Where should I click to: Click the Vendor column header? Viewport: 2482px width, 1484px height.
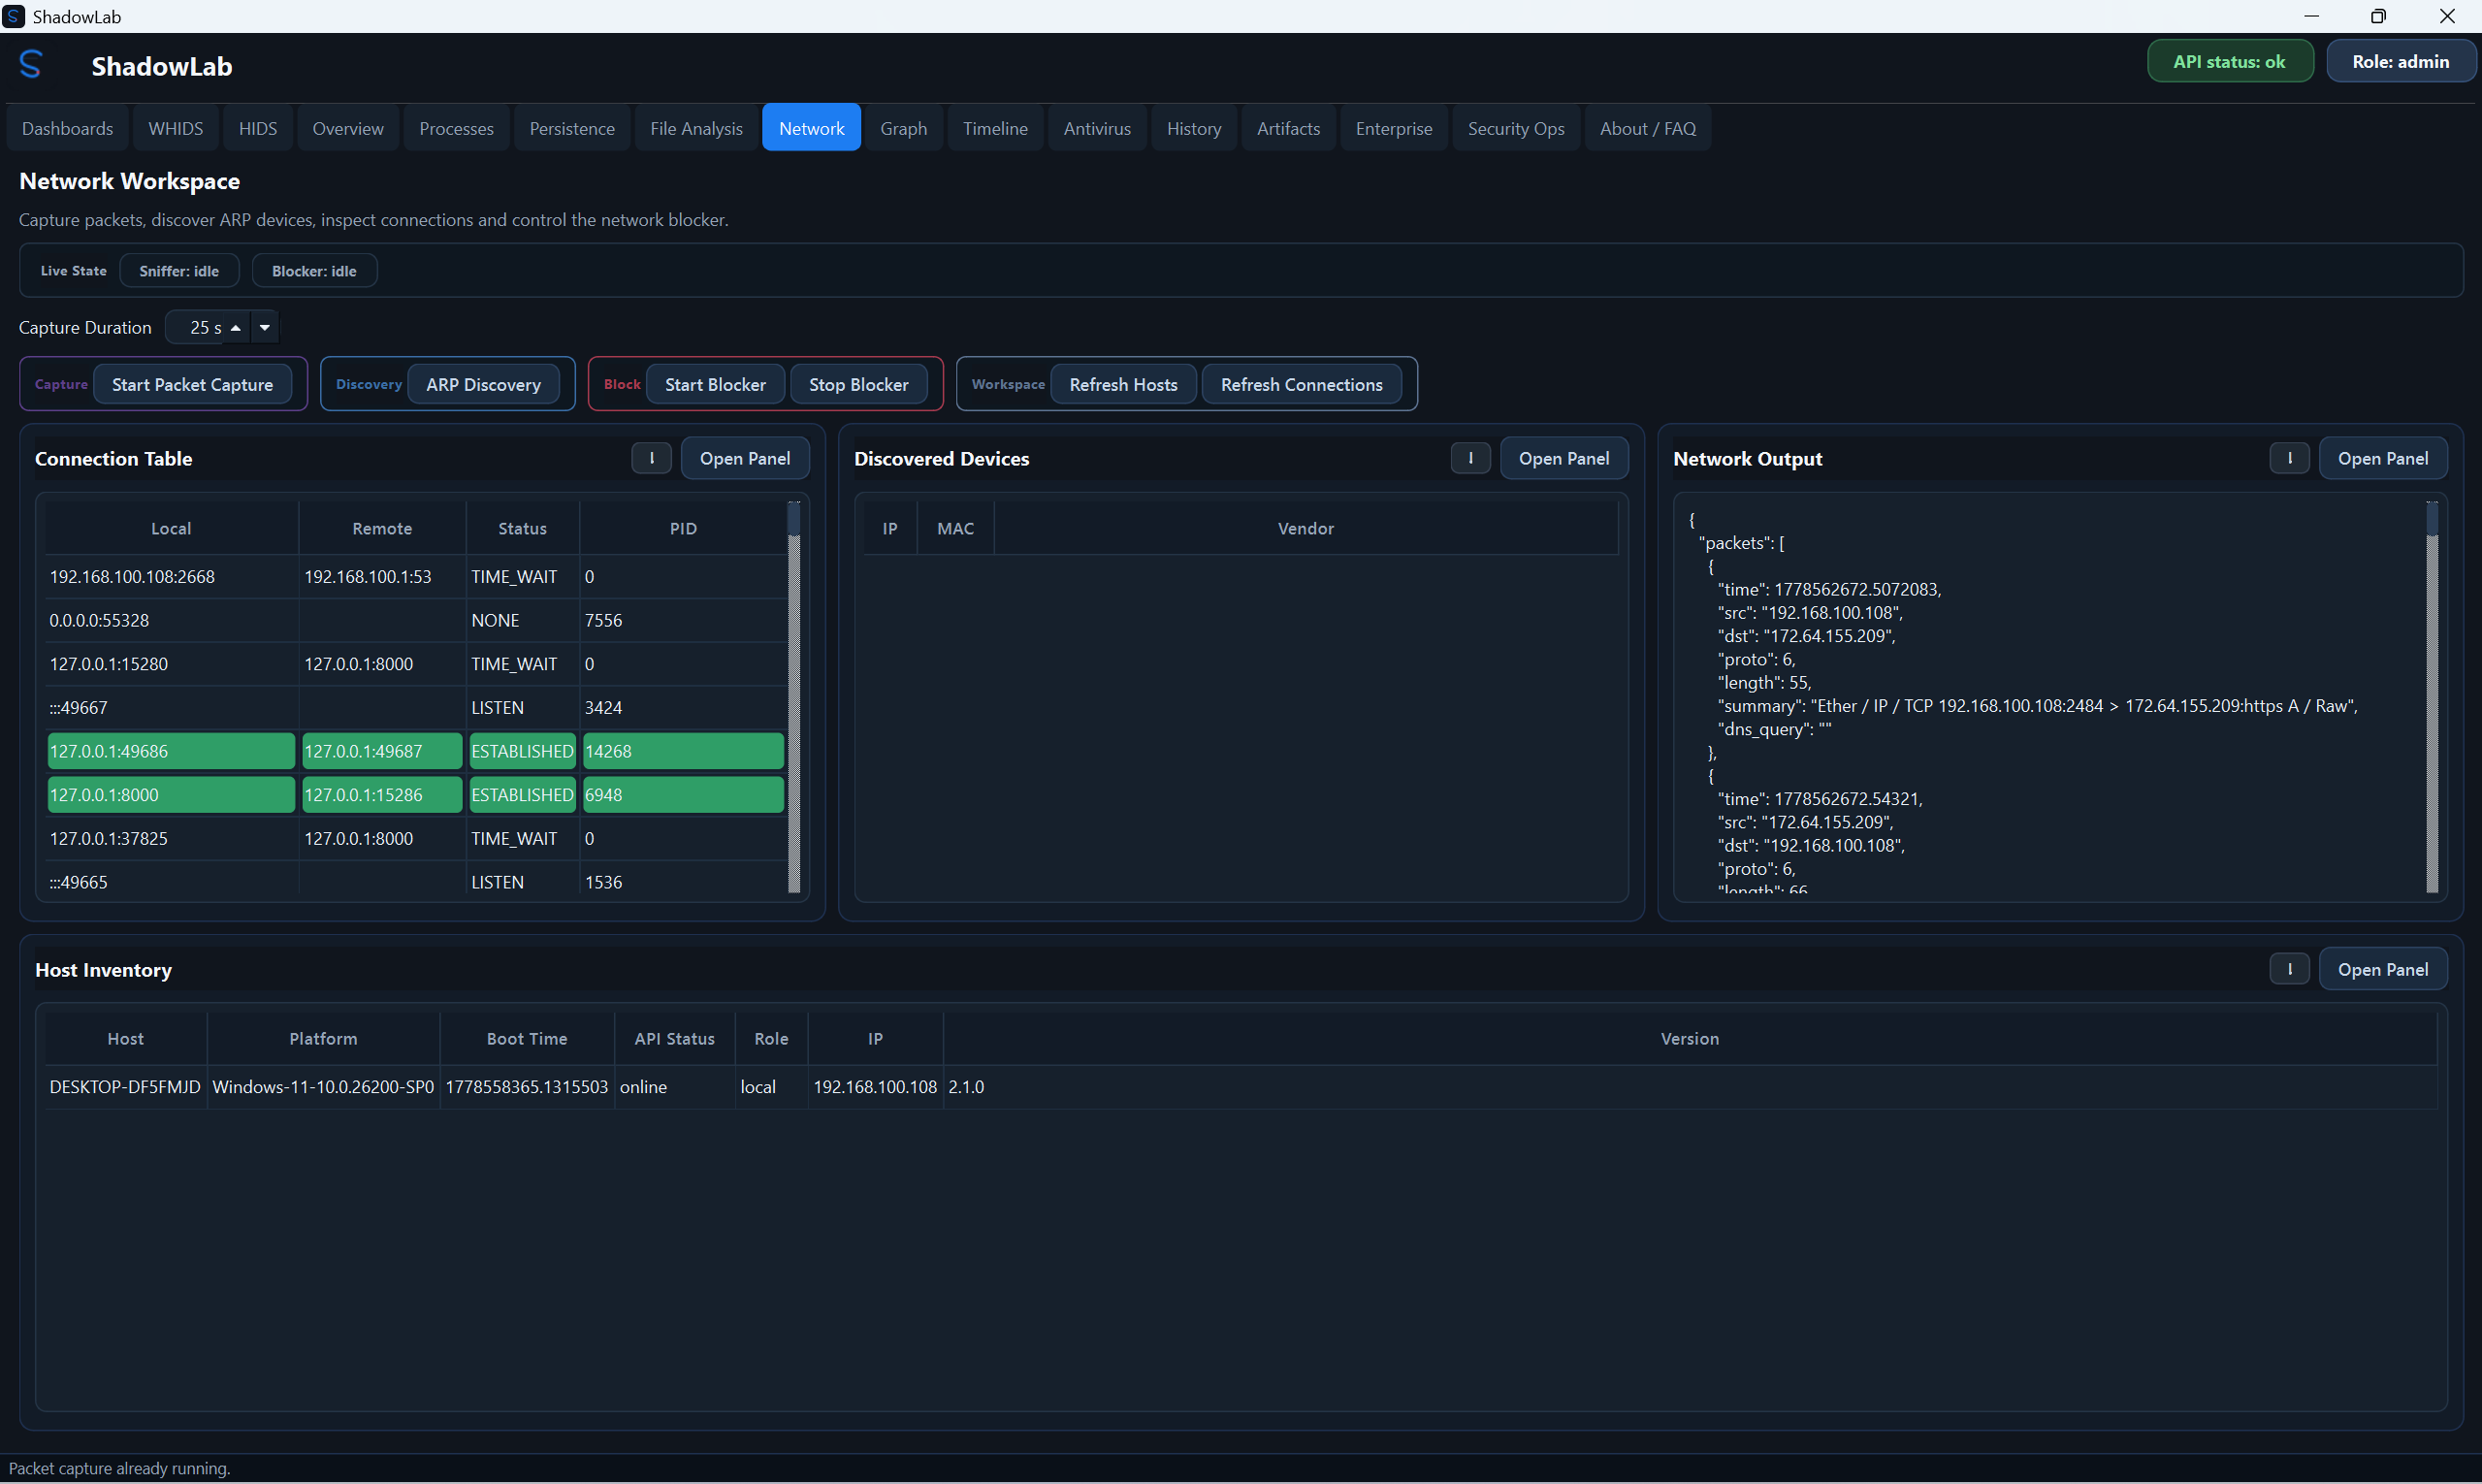click(x=1306, y=529)
